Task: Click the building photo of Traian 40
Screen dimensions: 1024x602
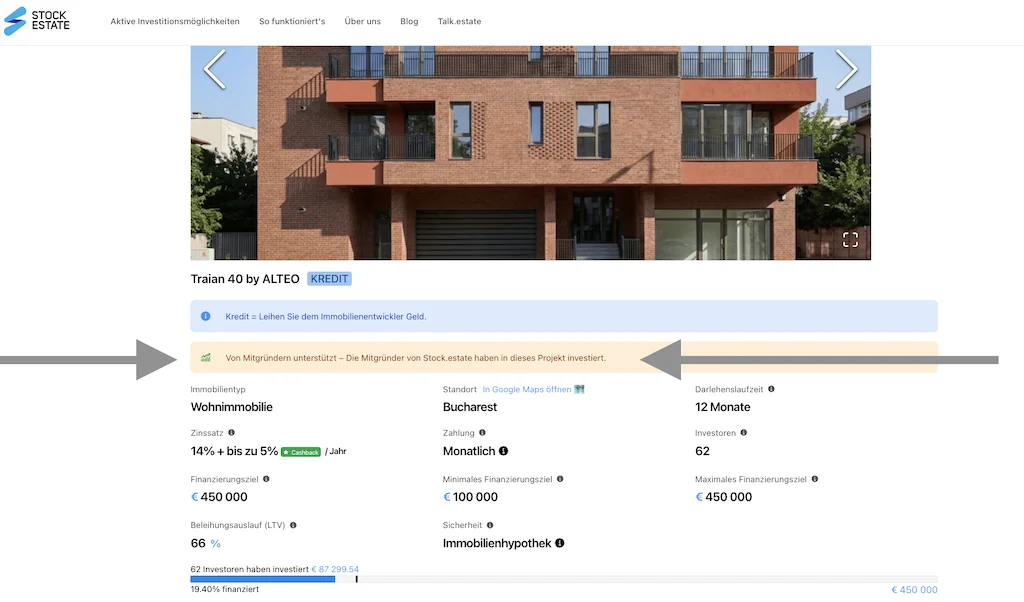Action: coord(530,153)
